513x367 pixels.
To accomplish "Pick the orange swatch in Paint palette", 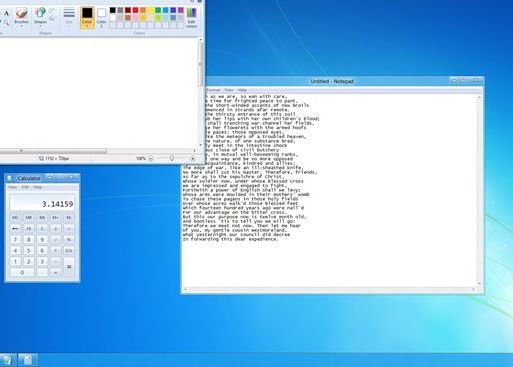I will pyautogui.click(x=143, y=11).
